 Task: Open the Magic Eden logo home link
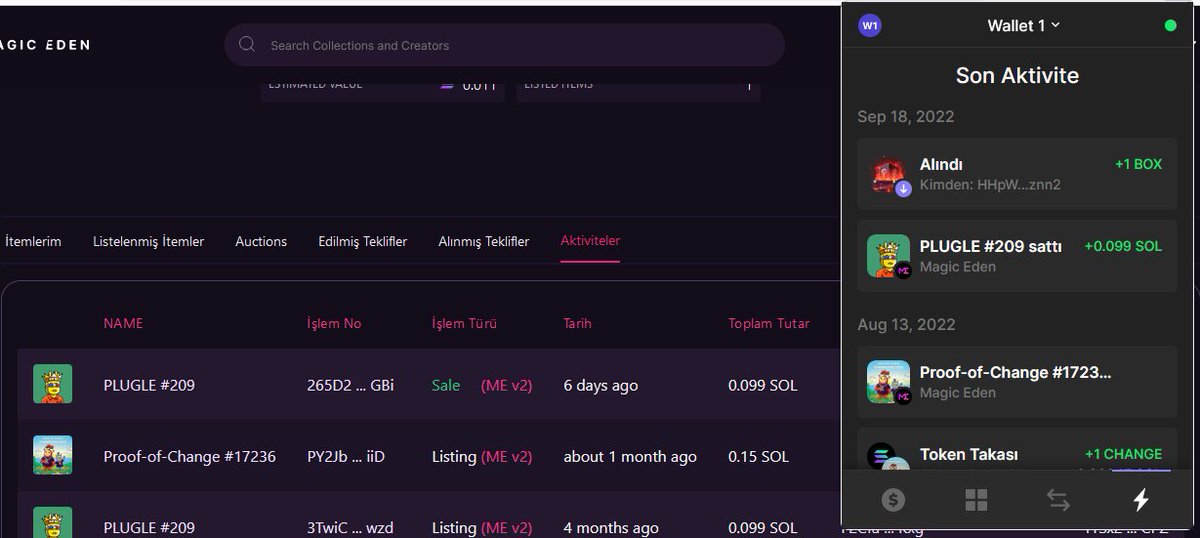click(44, 45)
